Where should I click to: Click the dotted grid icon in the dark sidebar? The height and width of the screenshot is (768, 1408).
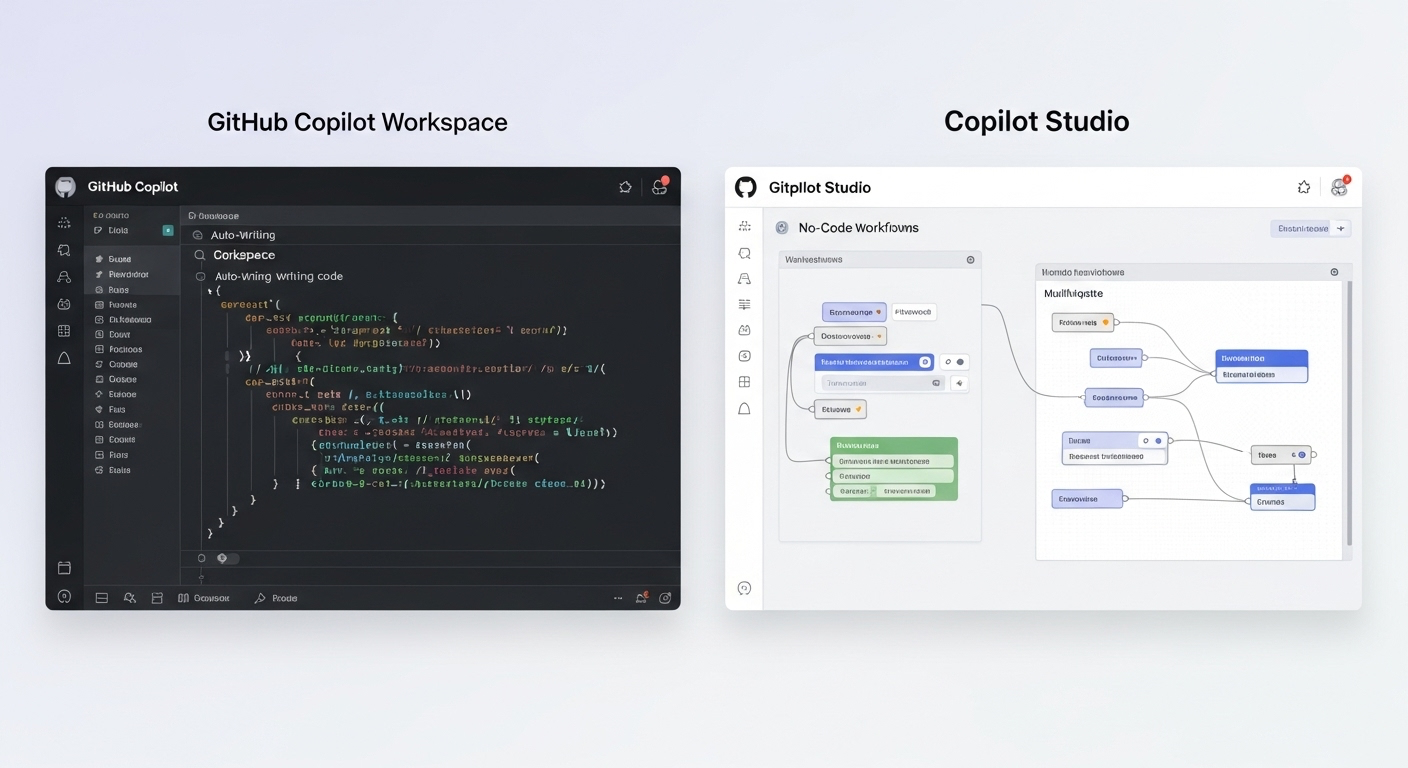pyautogui.click(x=64, y=222)
